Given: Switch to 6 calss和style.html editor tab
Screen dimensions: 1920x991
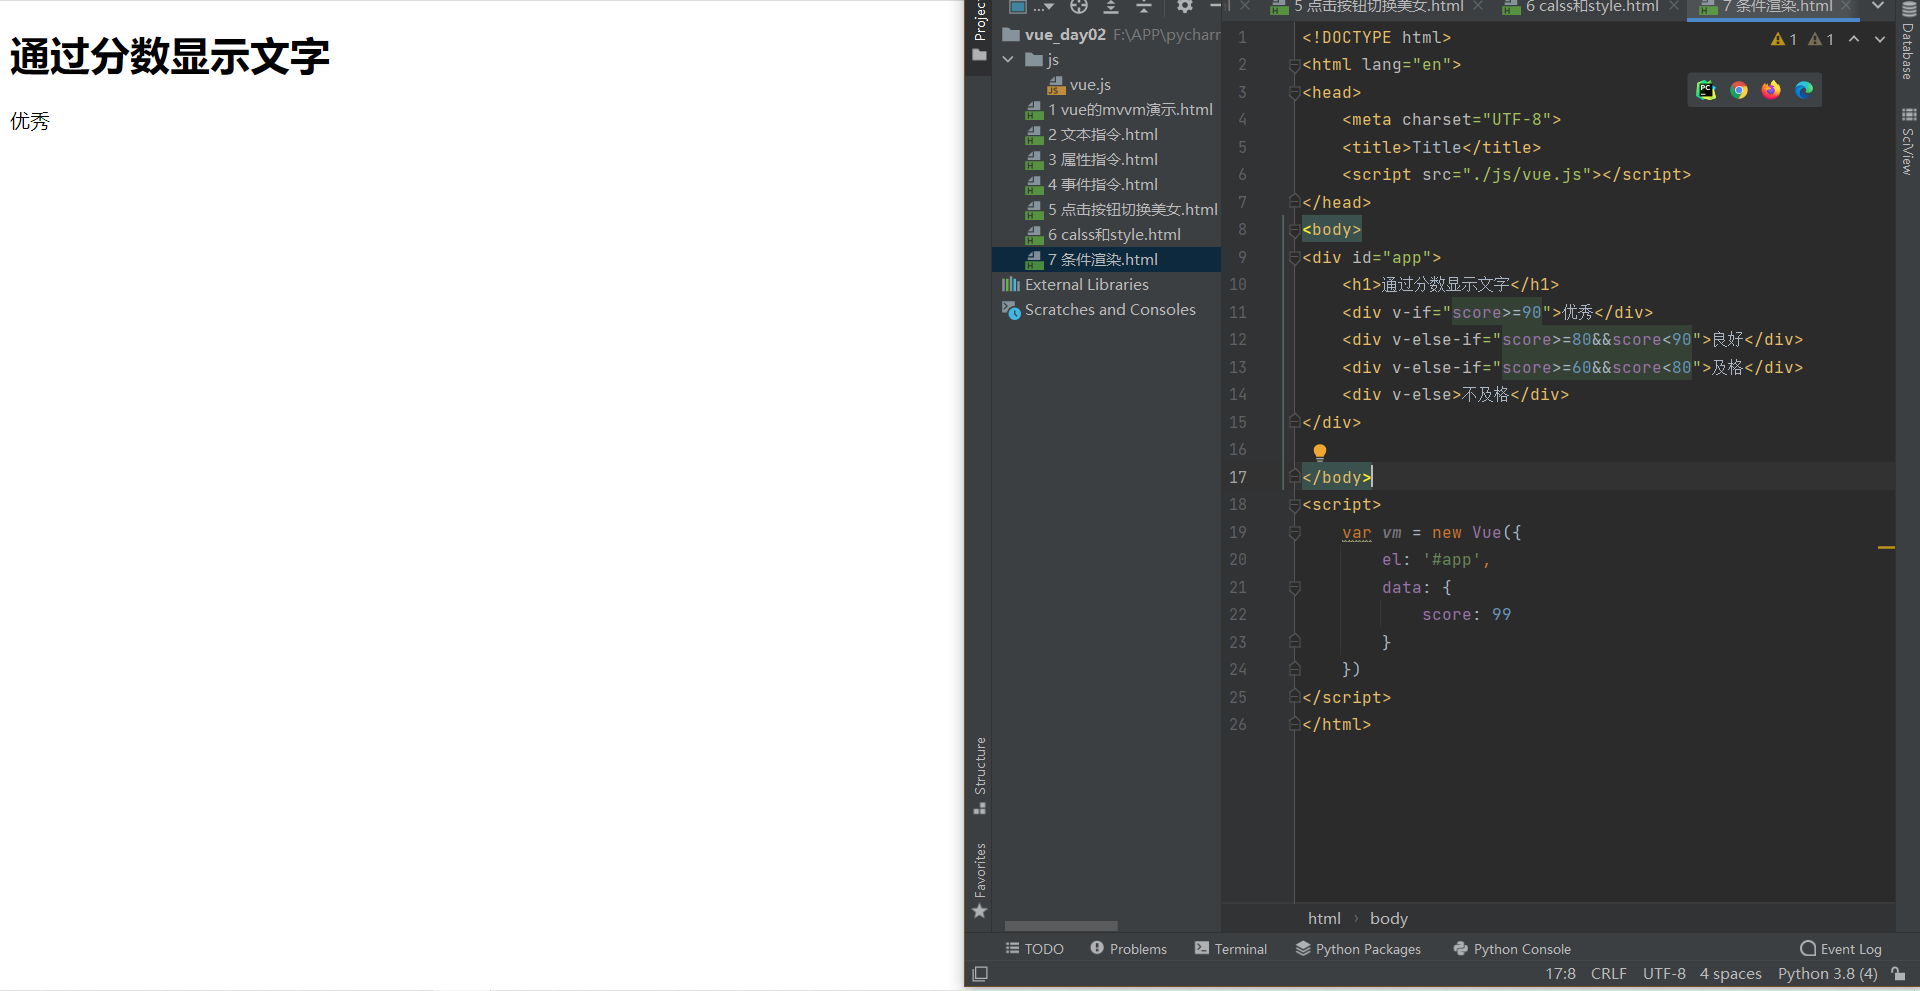Looking at the screenshot, I should coord(1580,7).
